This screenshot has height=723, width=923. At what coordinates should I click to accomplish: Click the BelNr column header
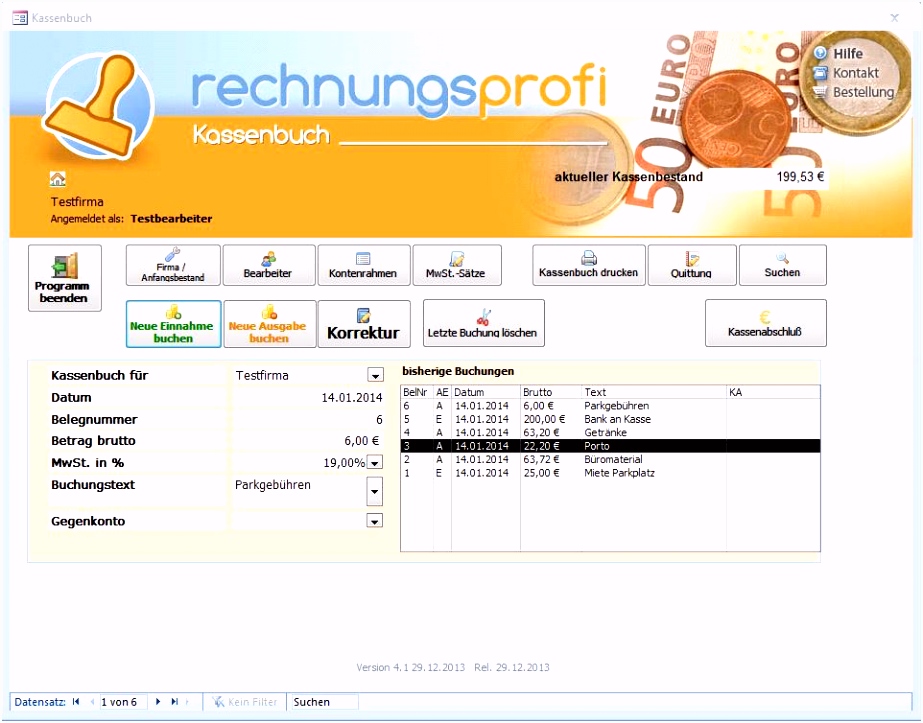click(x=417, y=392)
